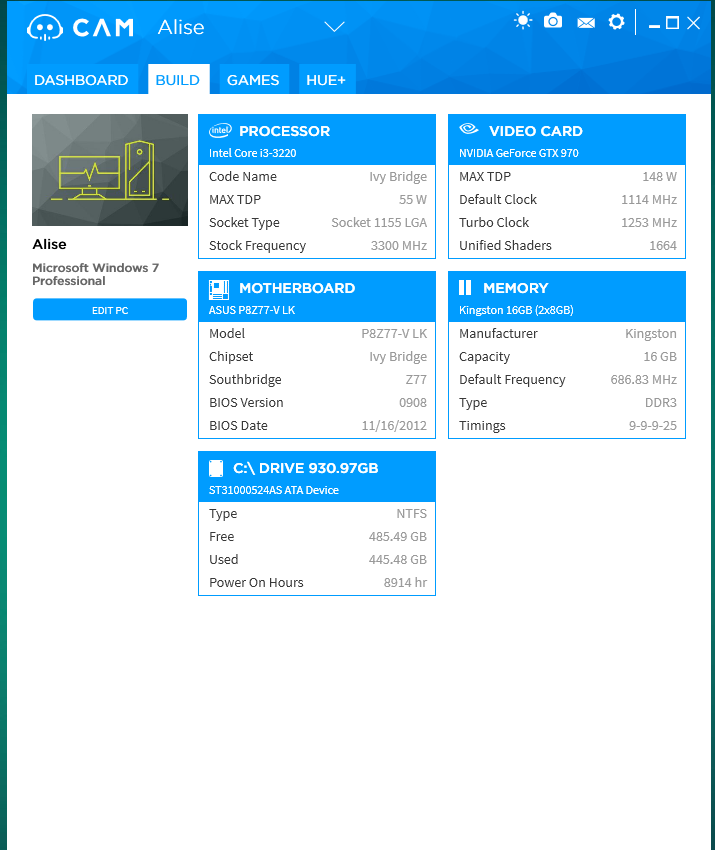
Task: Select the BUILD tab
Action: pos(178,80)
